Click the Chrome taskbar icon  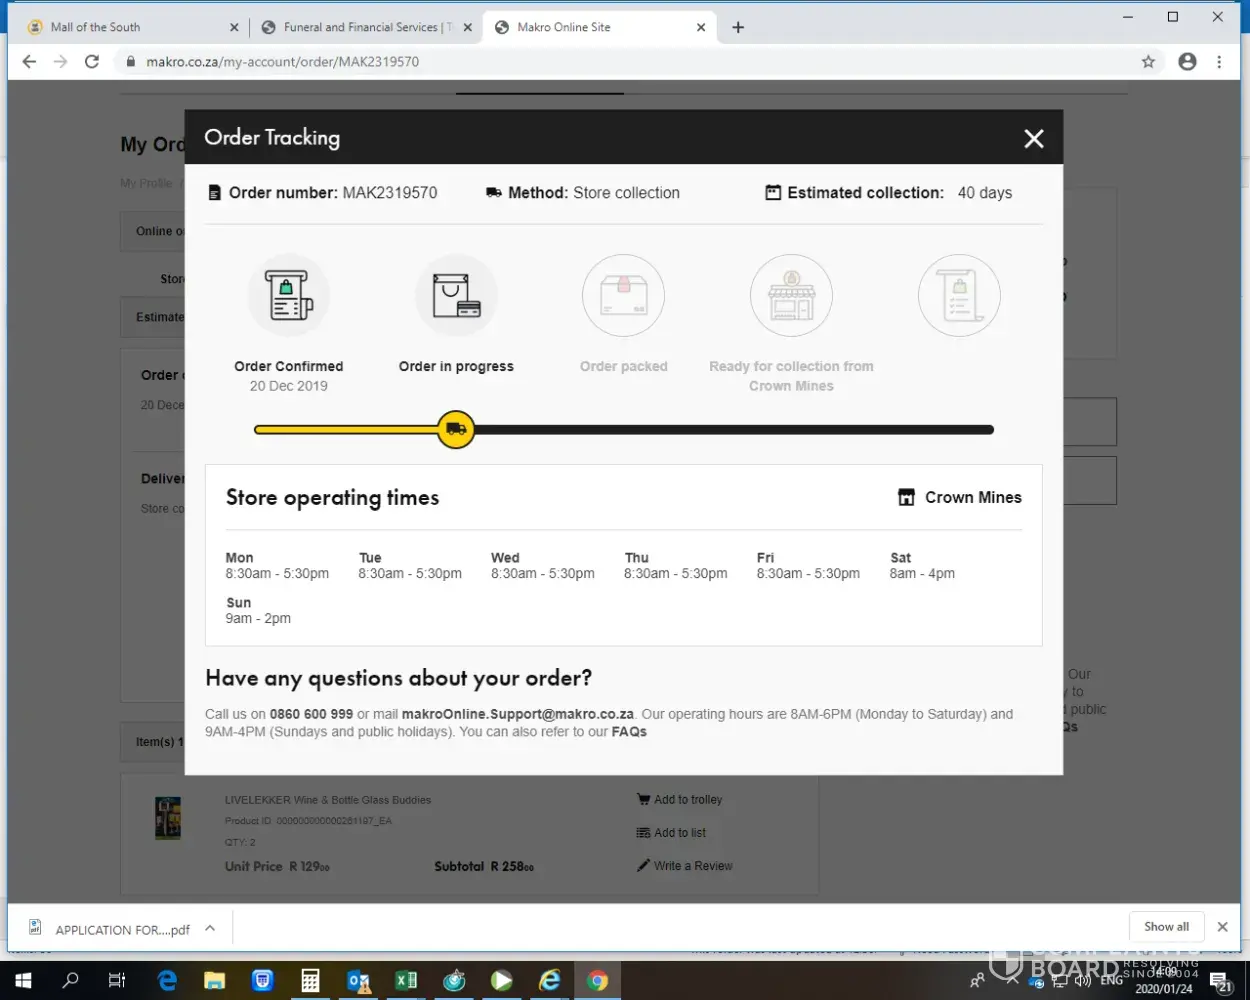(598, 981)
